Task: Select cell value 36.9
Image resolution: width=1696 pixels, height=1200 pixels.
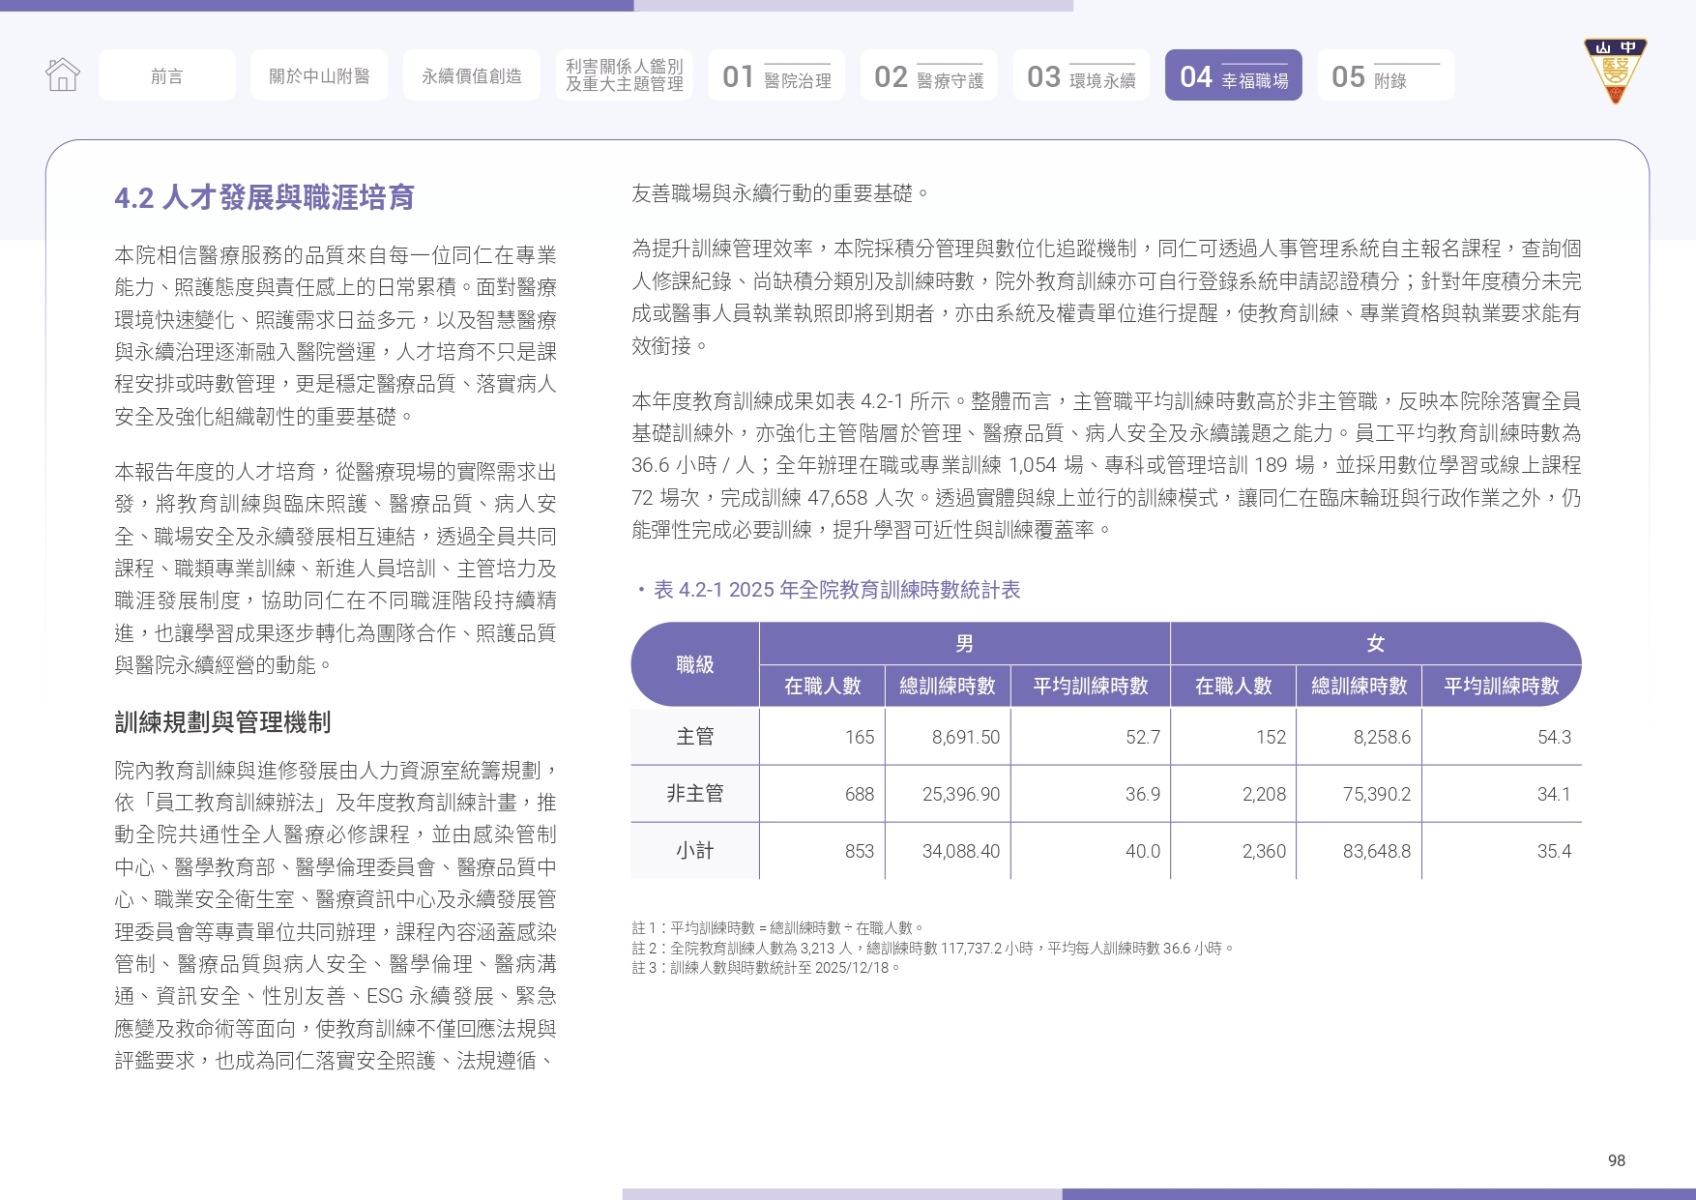Action: (x=1143, y=794)
